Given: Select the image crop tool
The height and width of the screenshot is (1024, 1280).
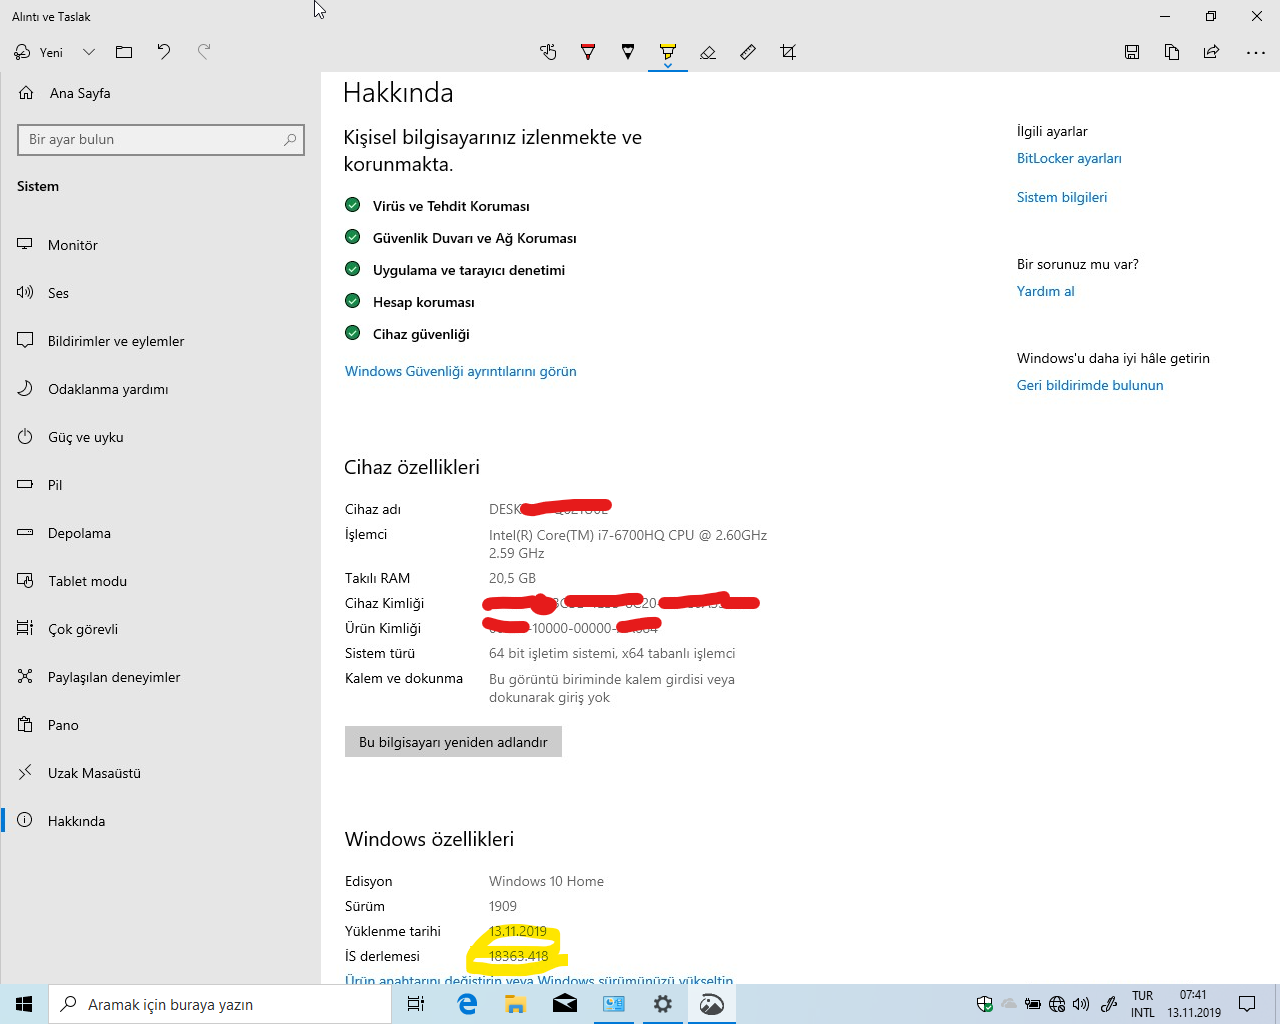Looking at the screenshot, I should [788, 52].
